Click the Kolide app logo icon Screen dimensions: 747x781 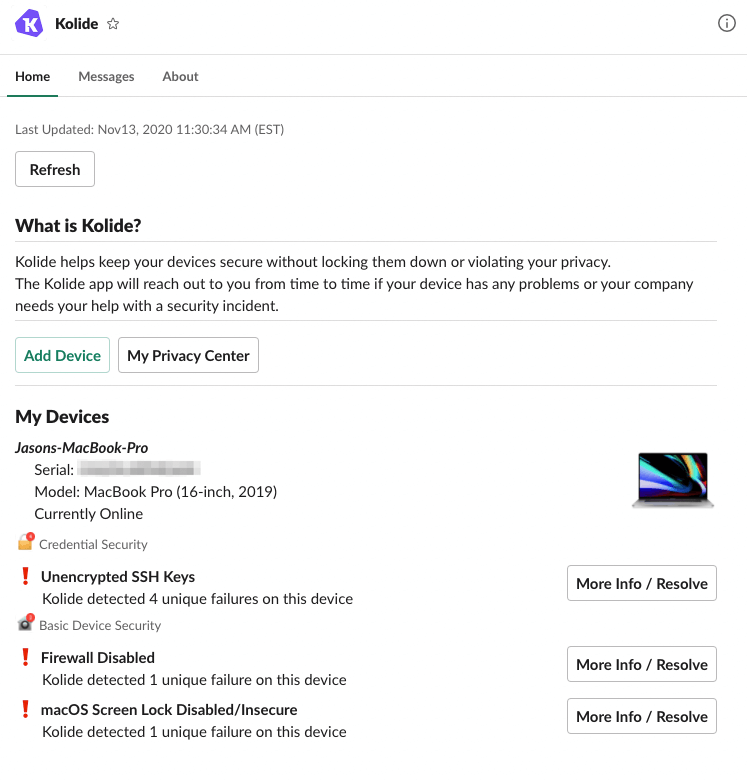point(29,23)
